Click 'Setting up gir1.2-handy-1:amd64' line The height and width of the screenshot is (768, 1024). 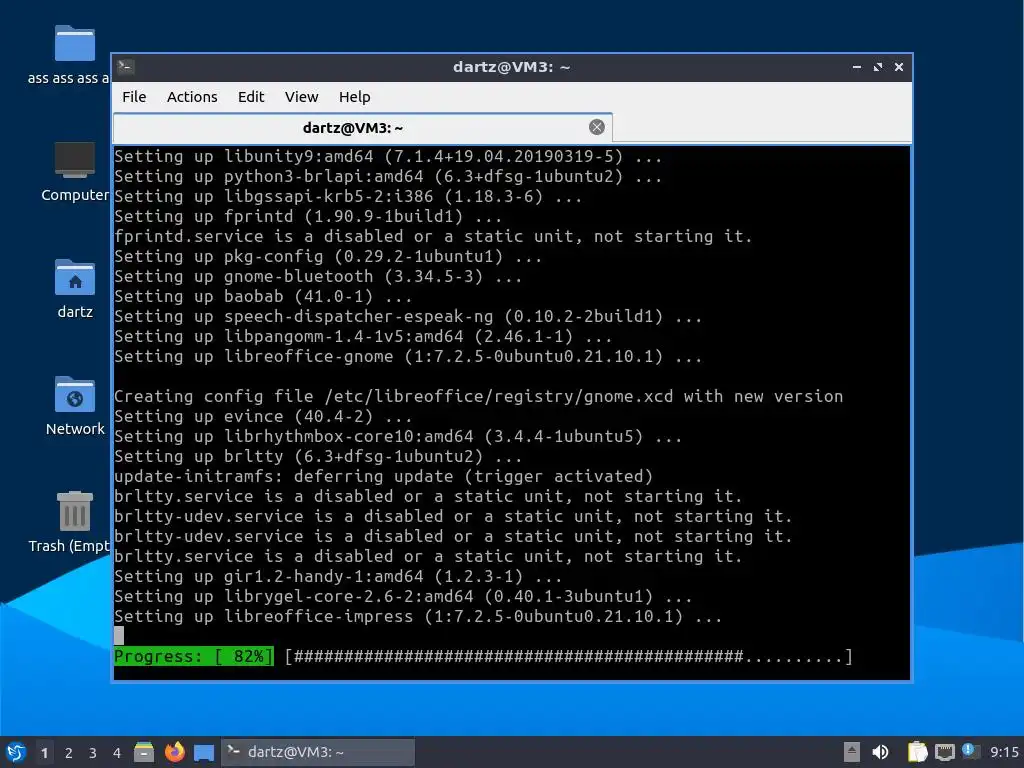pos(338,577)
